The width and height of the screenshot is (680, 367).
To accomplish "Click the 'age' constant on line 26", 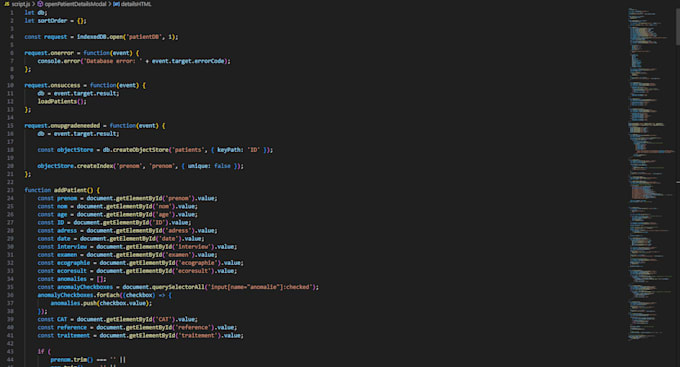I will [62, 214].
